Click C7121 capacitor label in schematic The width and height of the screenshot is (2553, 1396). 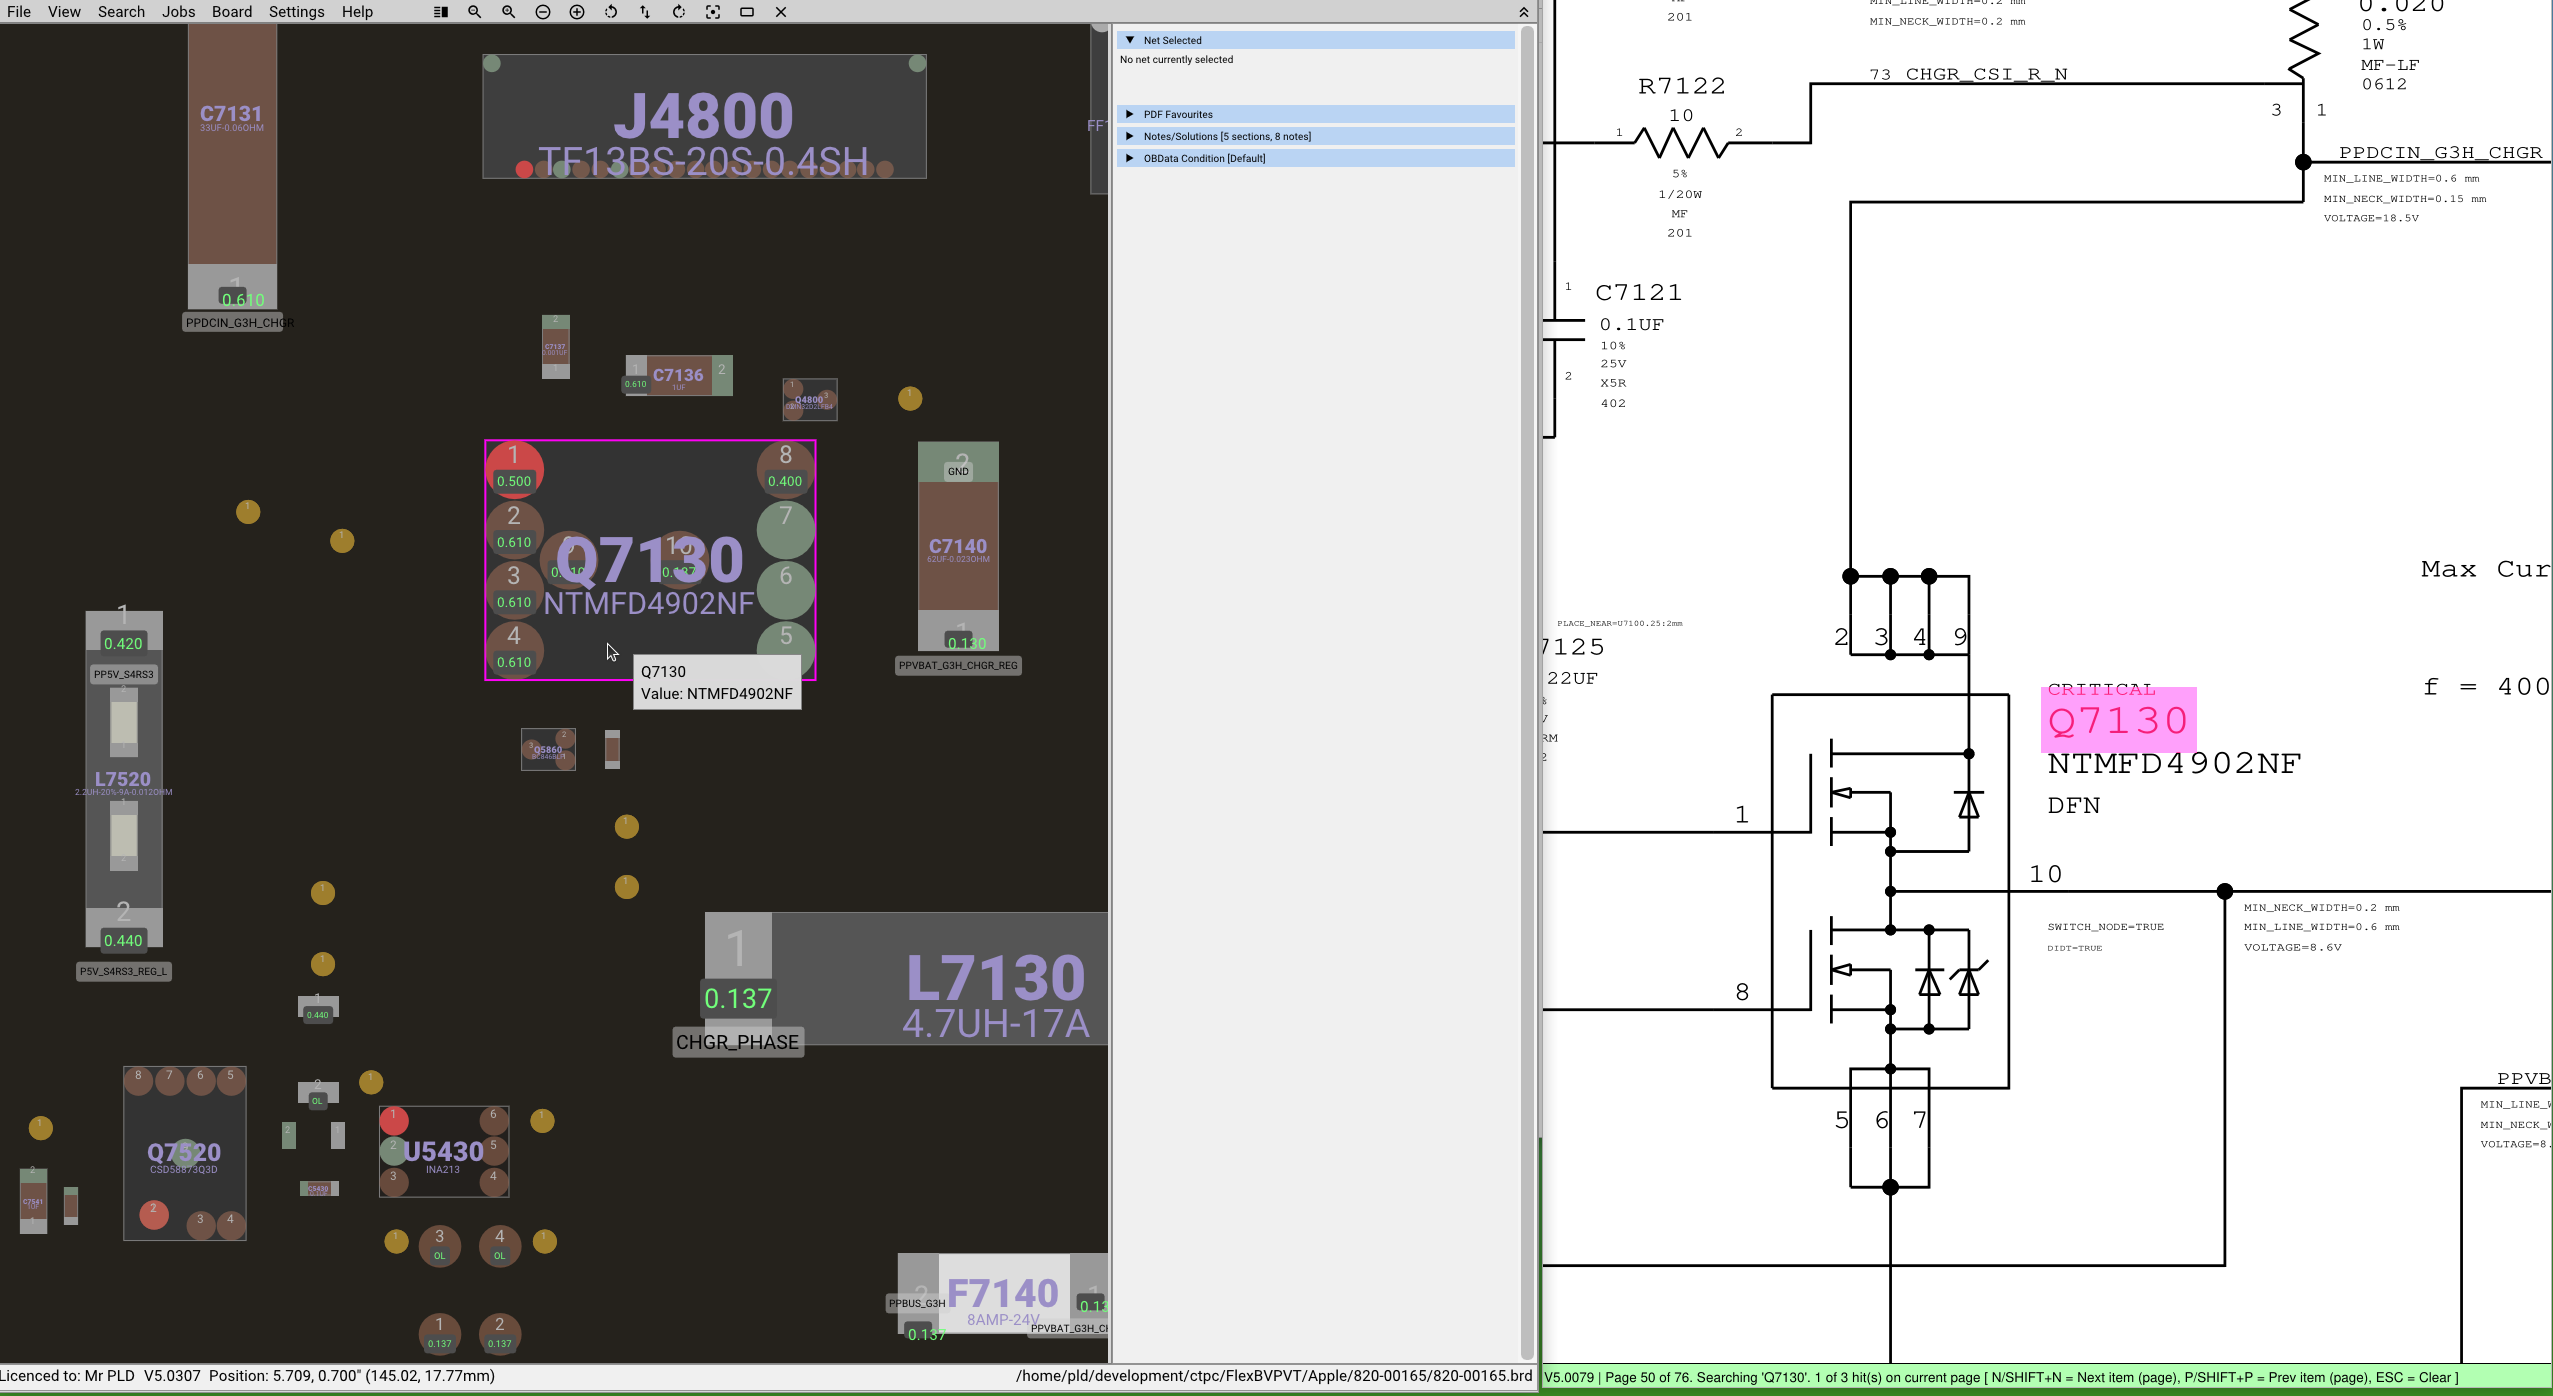pyautogui.click(x=1639, y=292)
